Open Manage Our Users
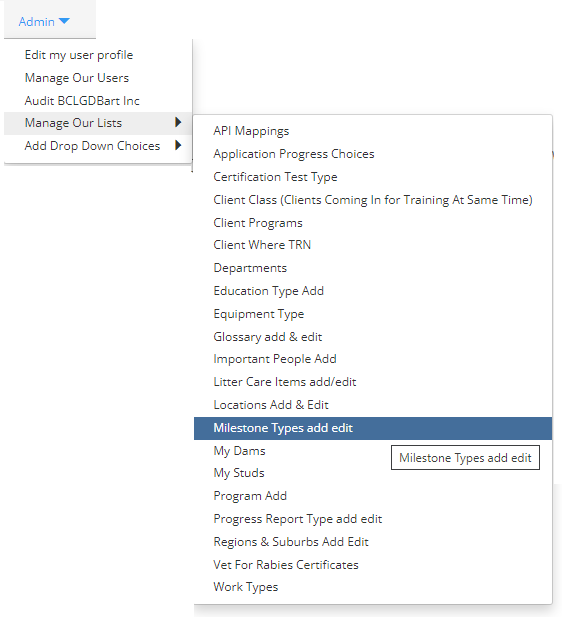The image size is (562, 617). (77, 78)
